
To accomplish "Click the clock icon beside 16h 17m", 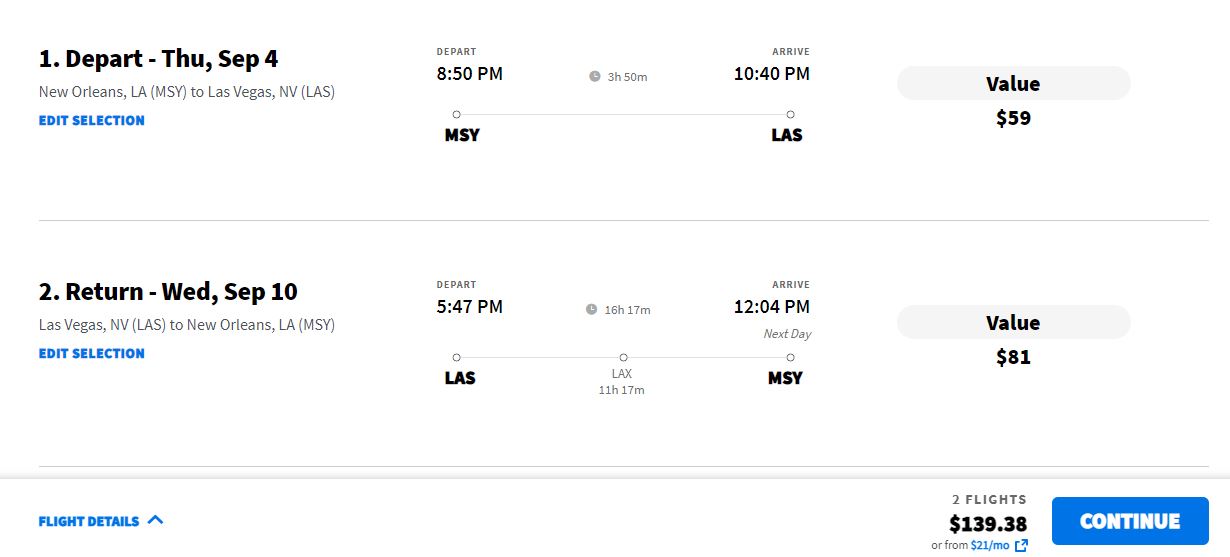I will (x=592, y=309).
